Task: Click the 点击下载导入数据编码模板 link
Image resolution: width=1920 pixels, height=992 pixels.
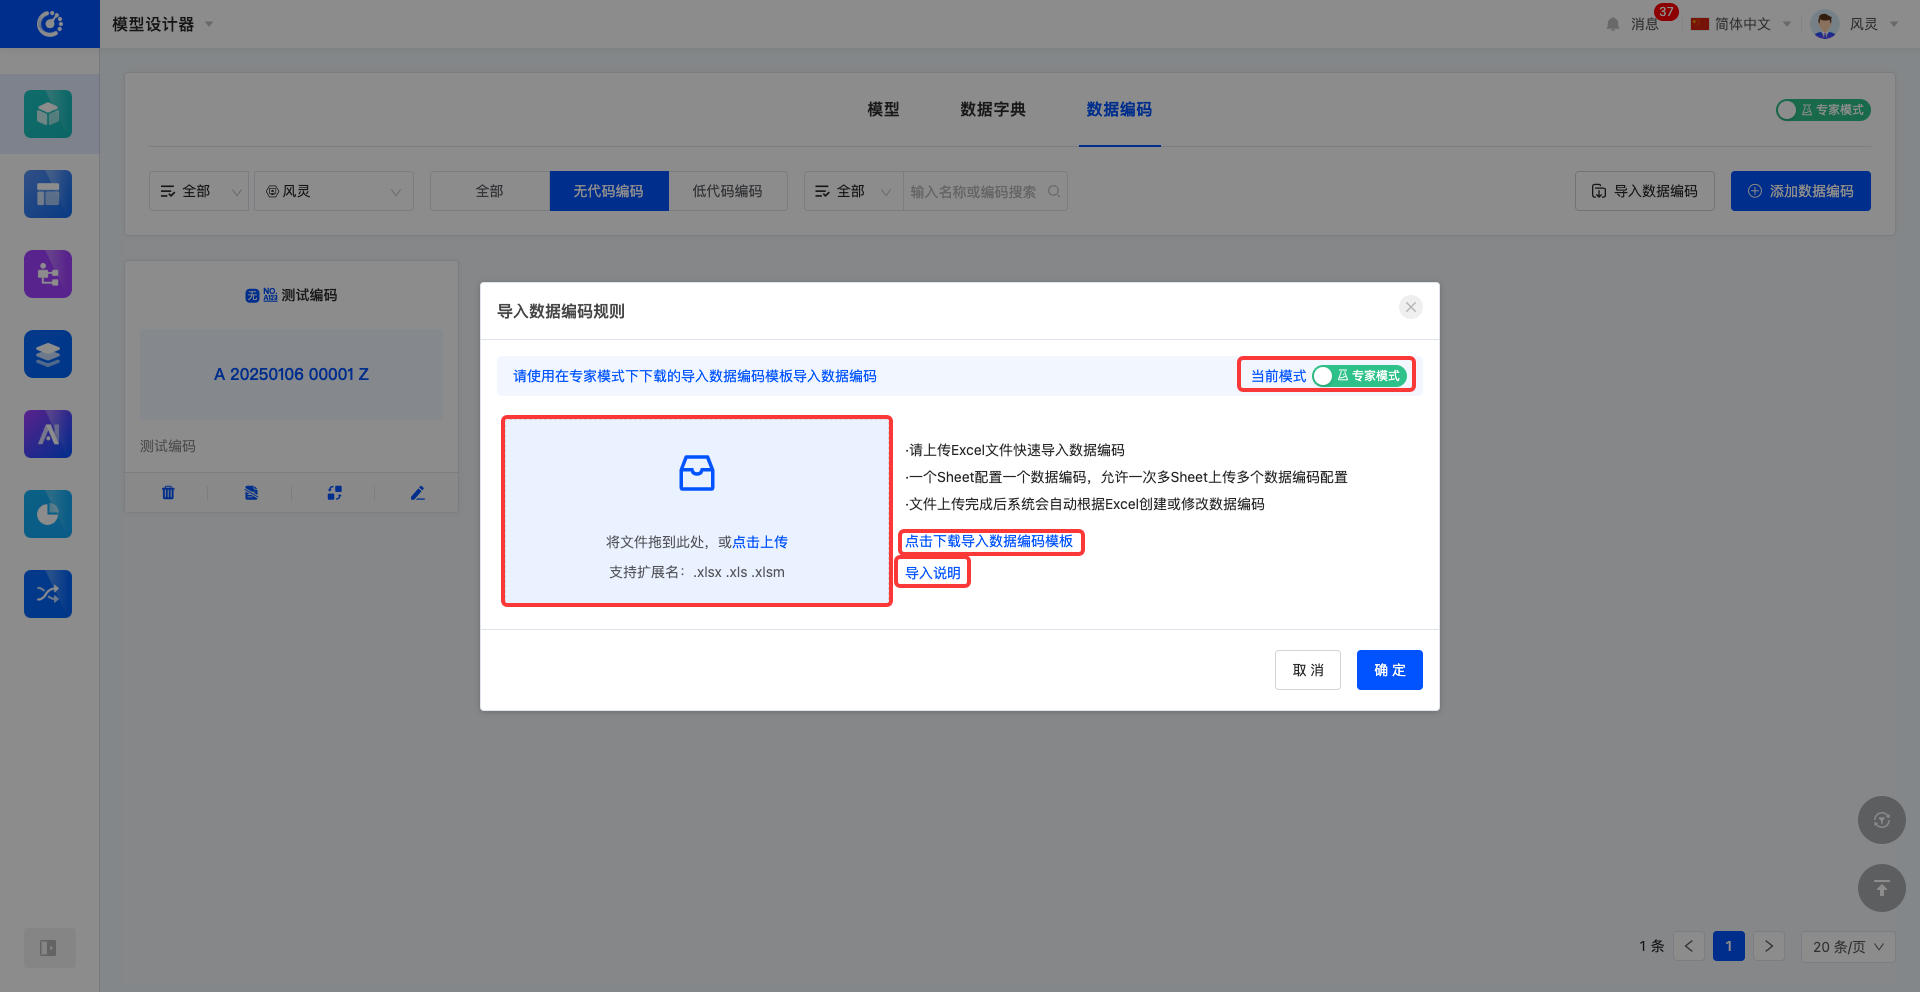Action: click(x=989, y=542)
